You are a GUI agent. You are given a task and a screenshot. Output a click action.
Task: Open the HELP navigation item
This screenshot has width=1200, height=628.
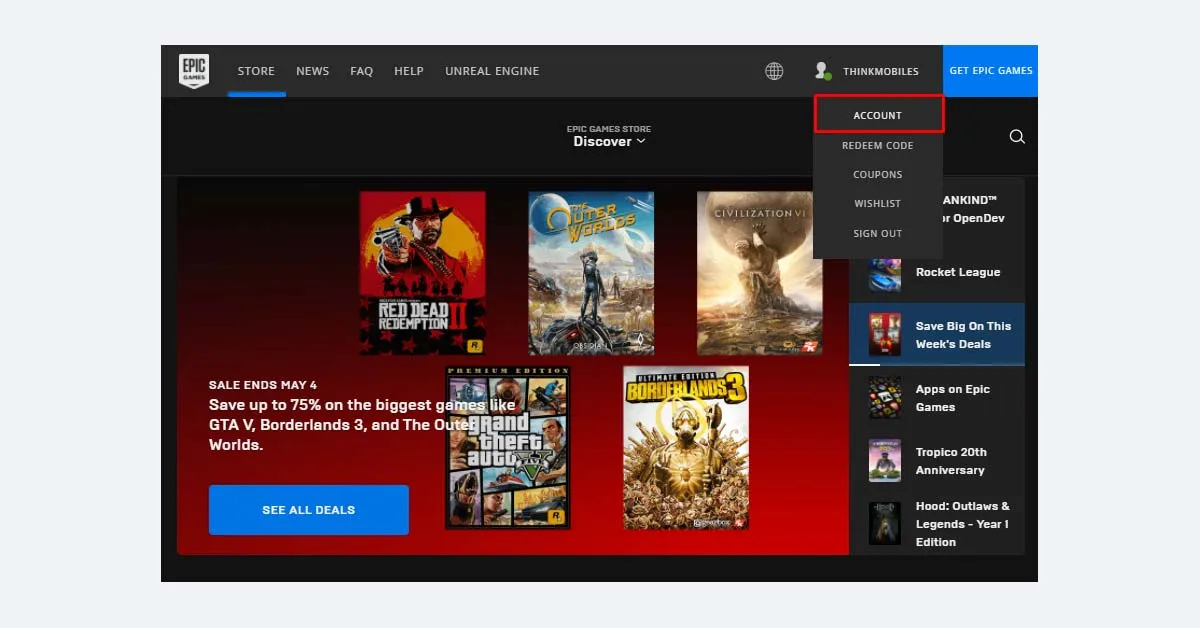coord(409,71)
